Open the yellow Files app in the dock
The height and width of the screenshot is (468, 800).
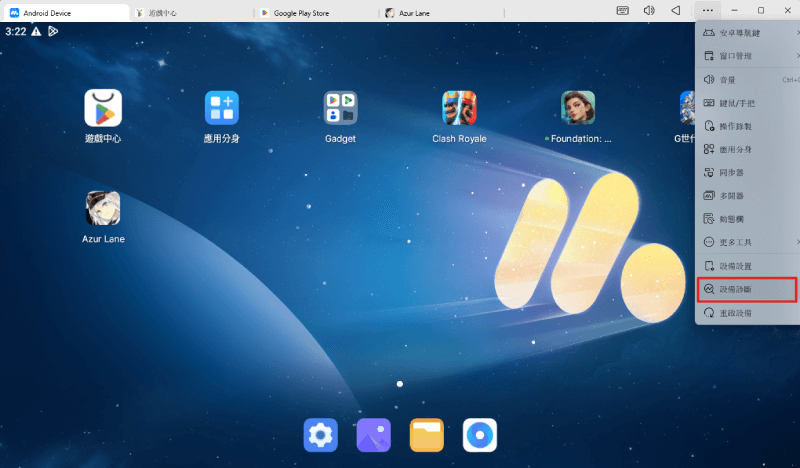coord(427,435)
